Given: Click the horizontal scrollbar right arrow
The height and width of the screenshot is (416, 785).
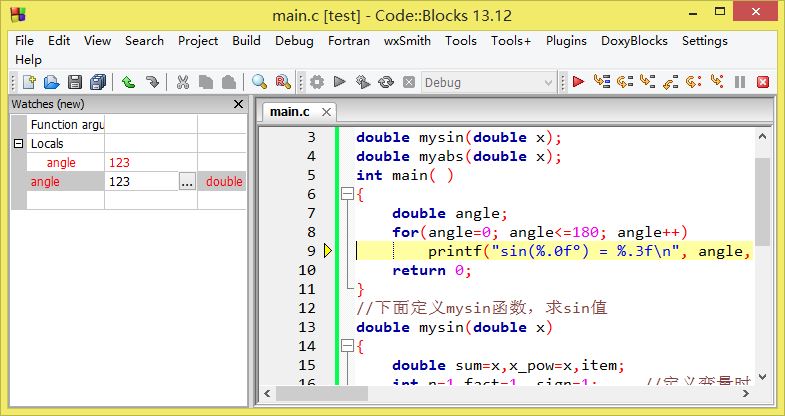Looking at the screenshot, I should click(745, 393).
